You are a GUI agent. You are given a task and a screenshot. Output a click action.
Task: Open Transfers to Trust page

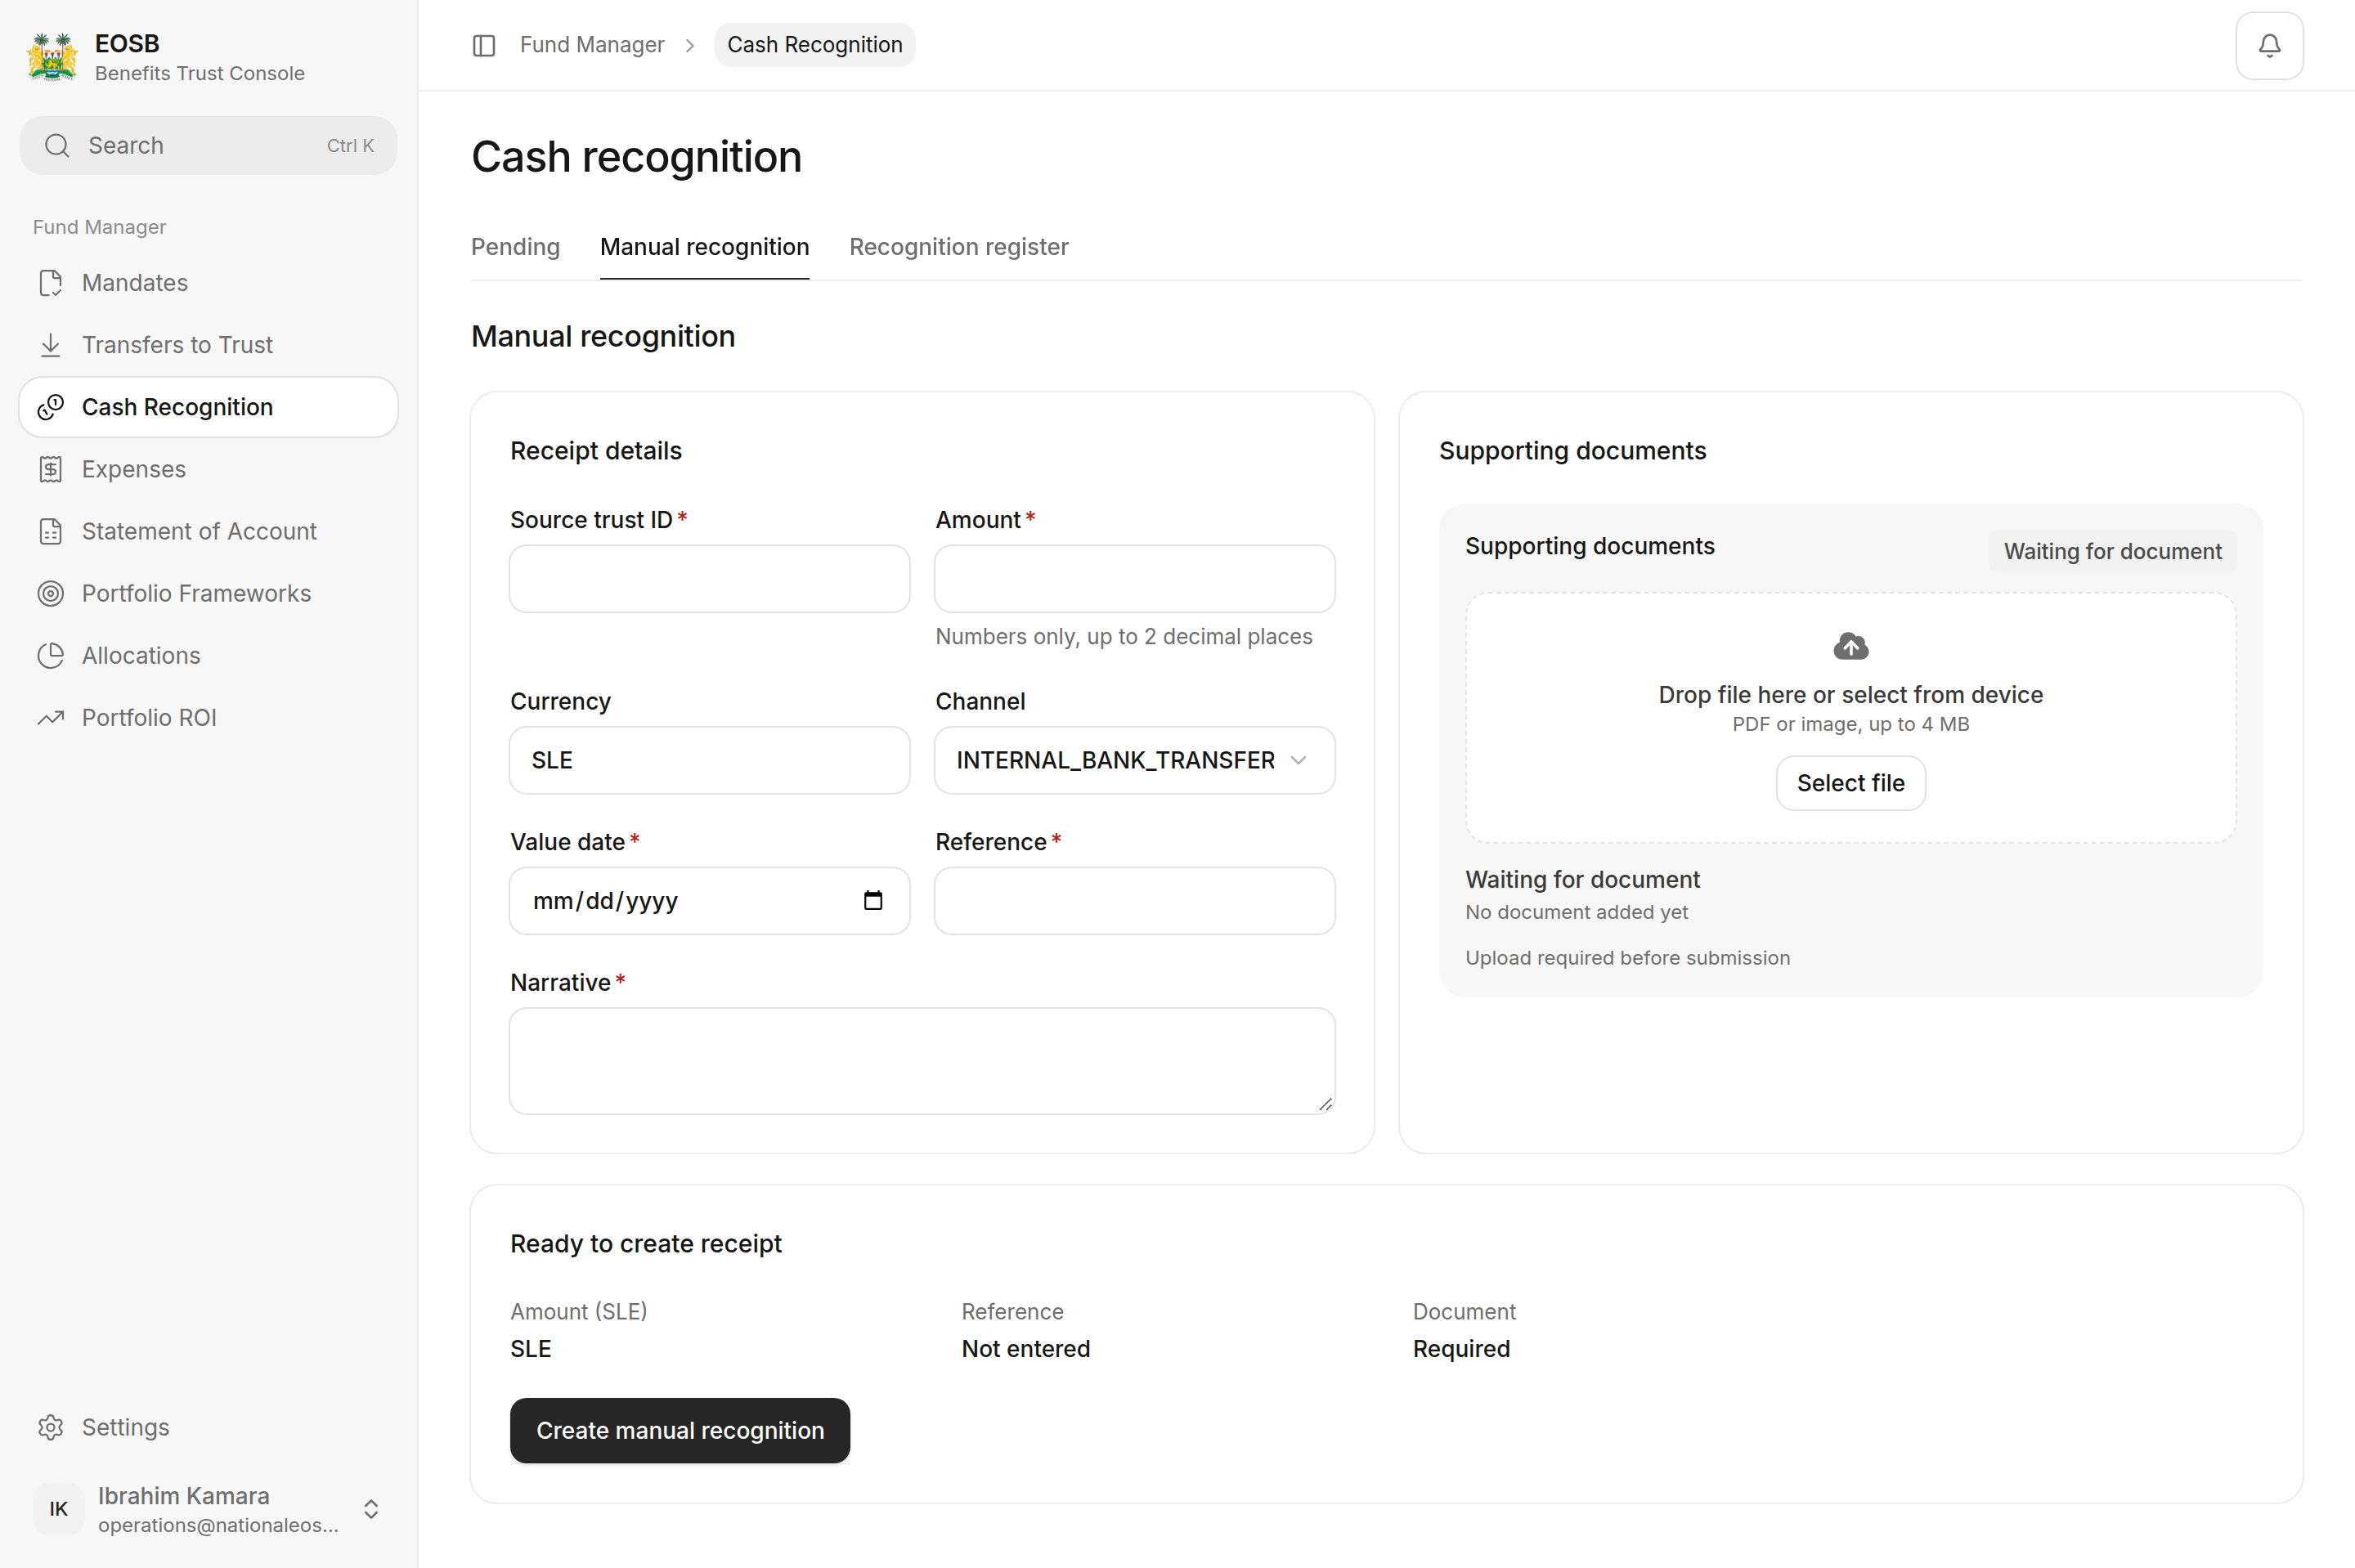pyautogui.click(x=208, y=345)
